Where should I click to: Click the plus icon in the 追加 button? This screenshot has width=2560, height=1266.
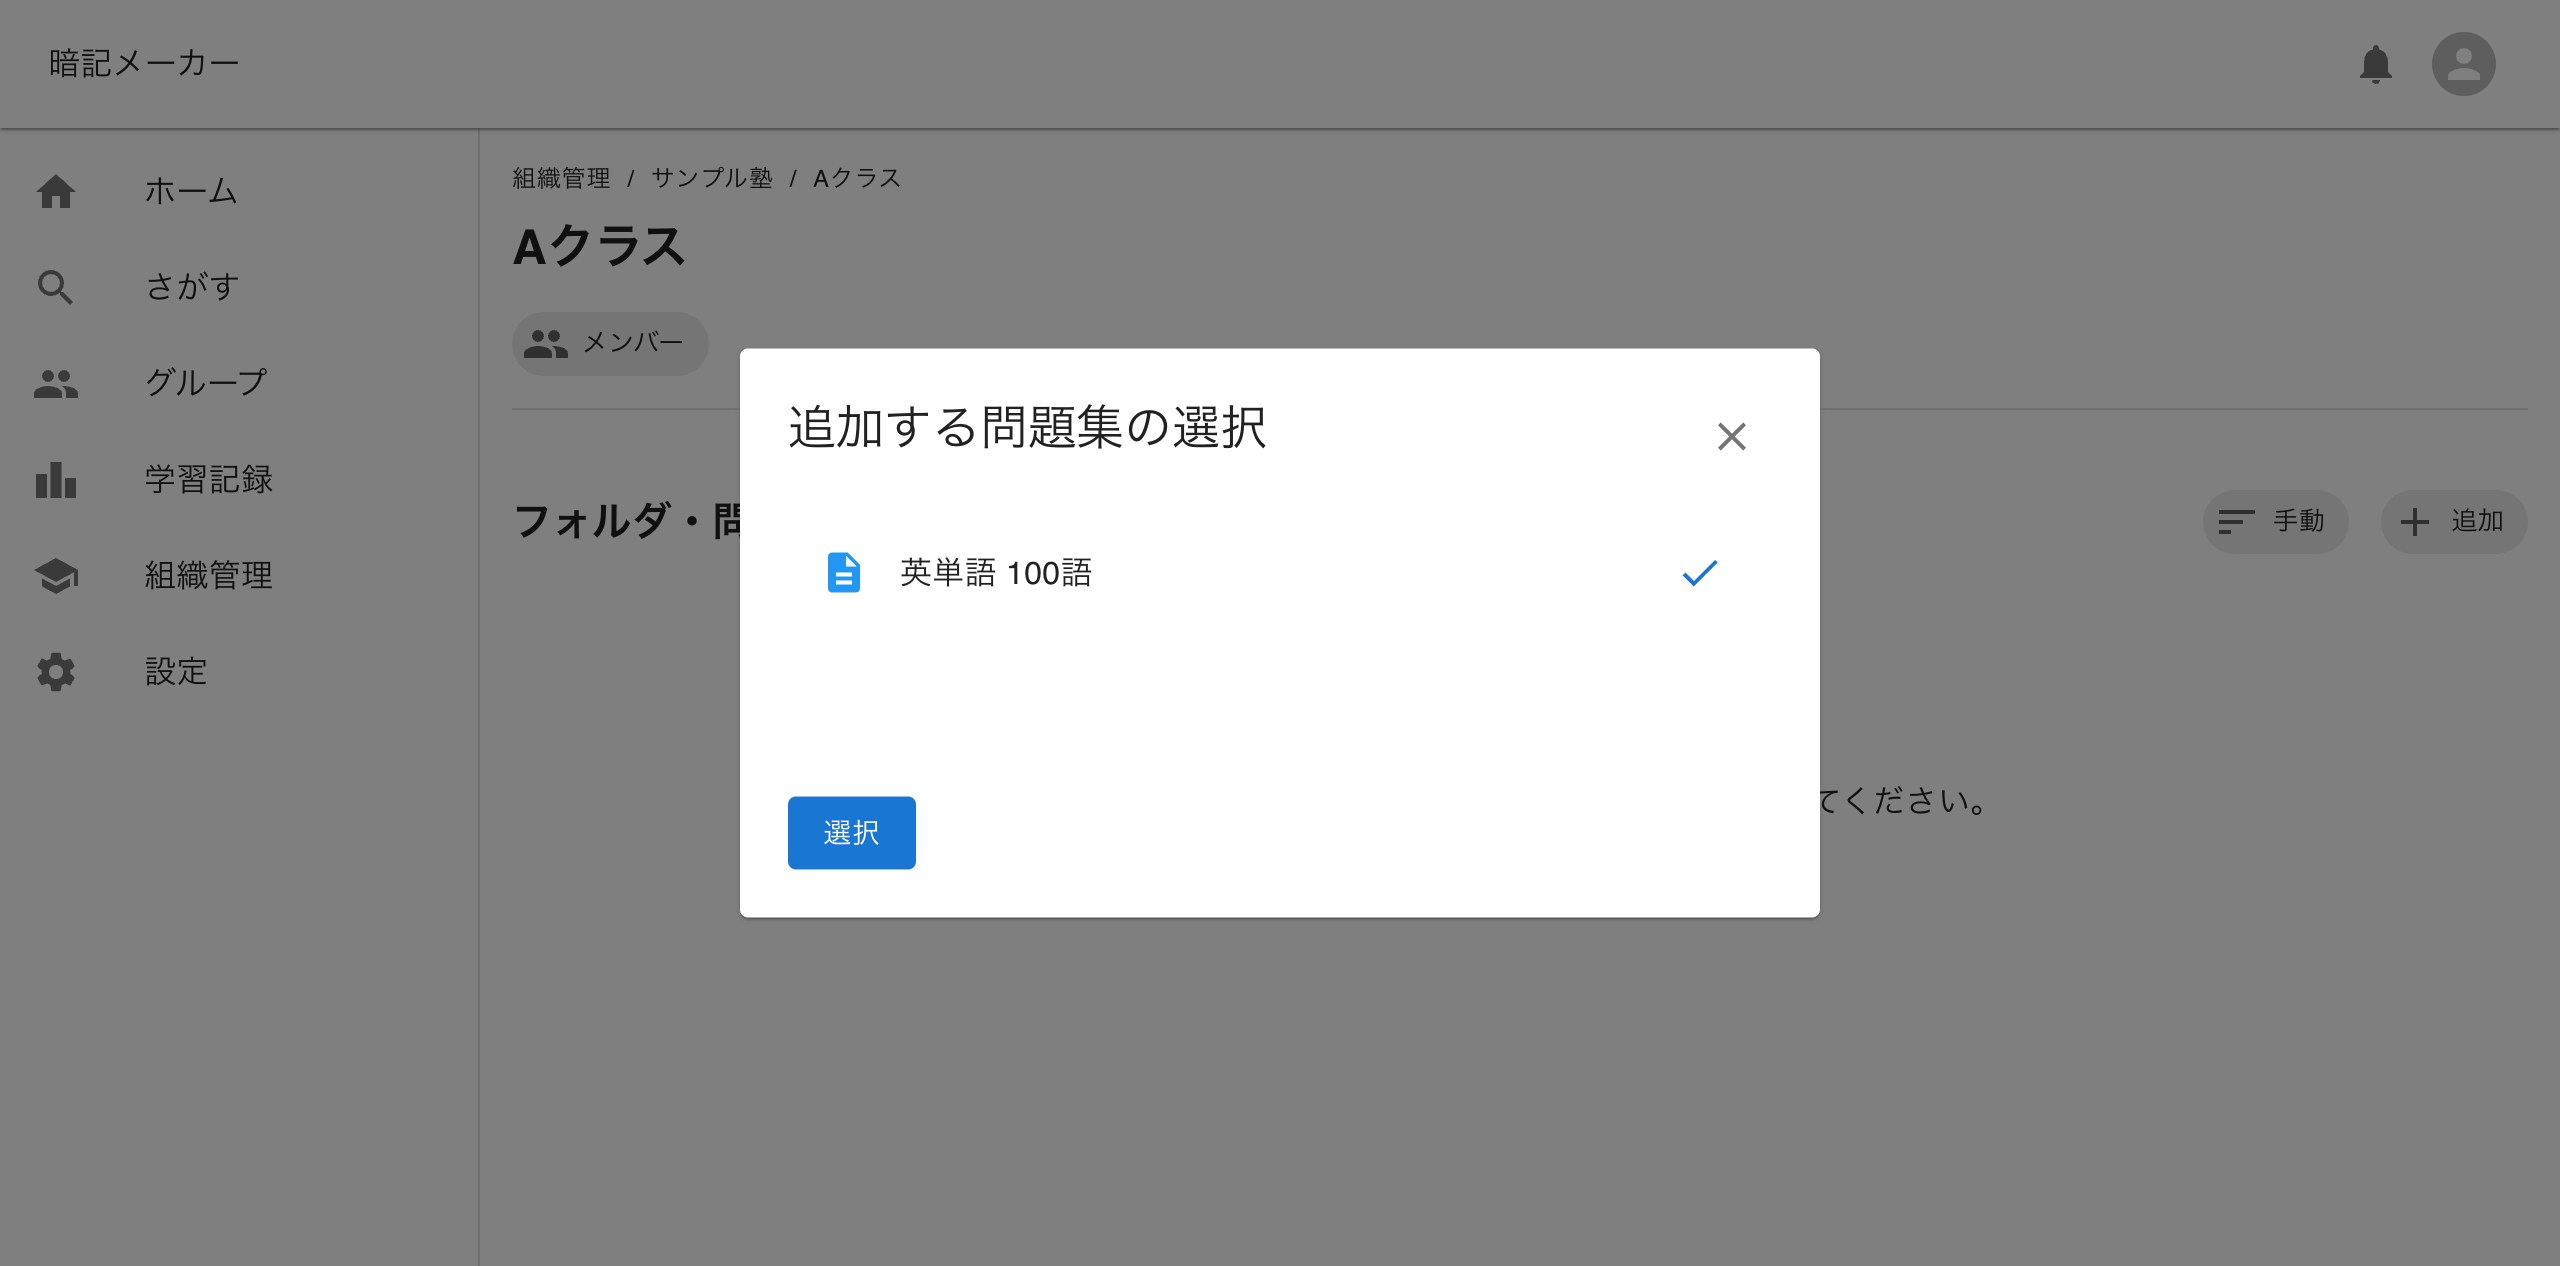(2415, 521)
